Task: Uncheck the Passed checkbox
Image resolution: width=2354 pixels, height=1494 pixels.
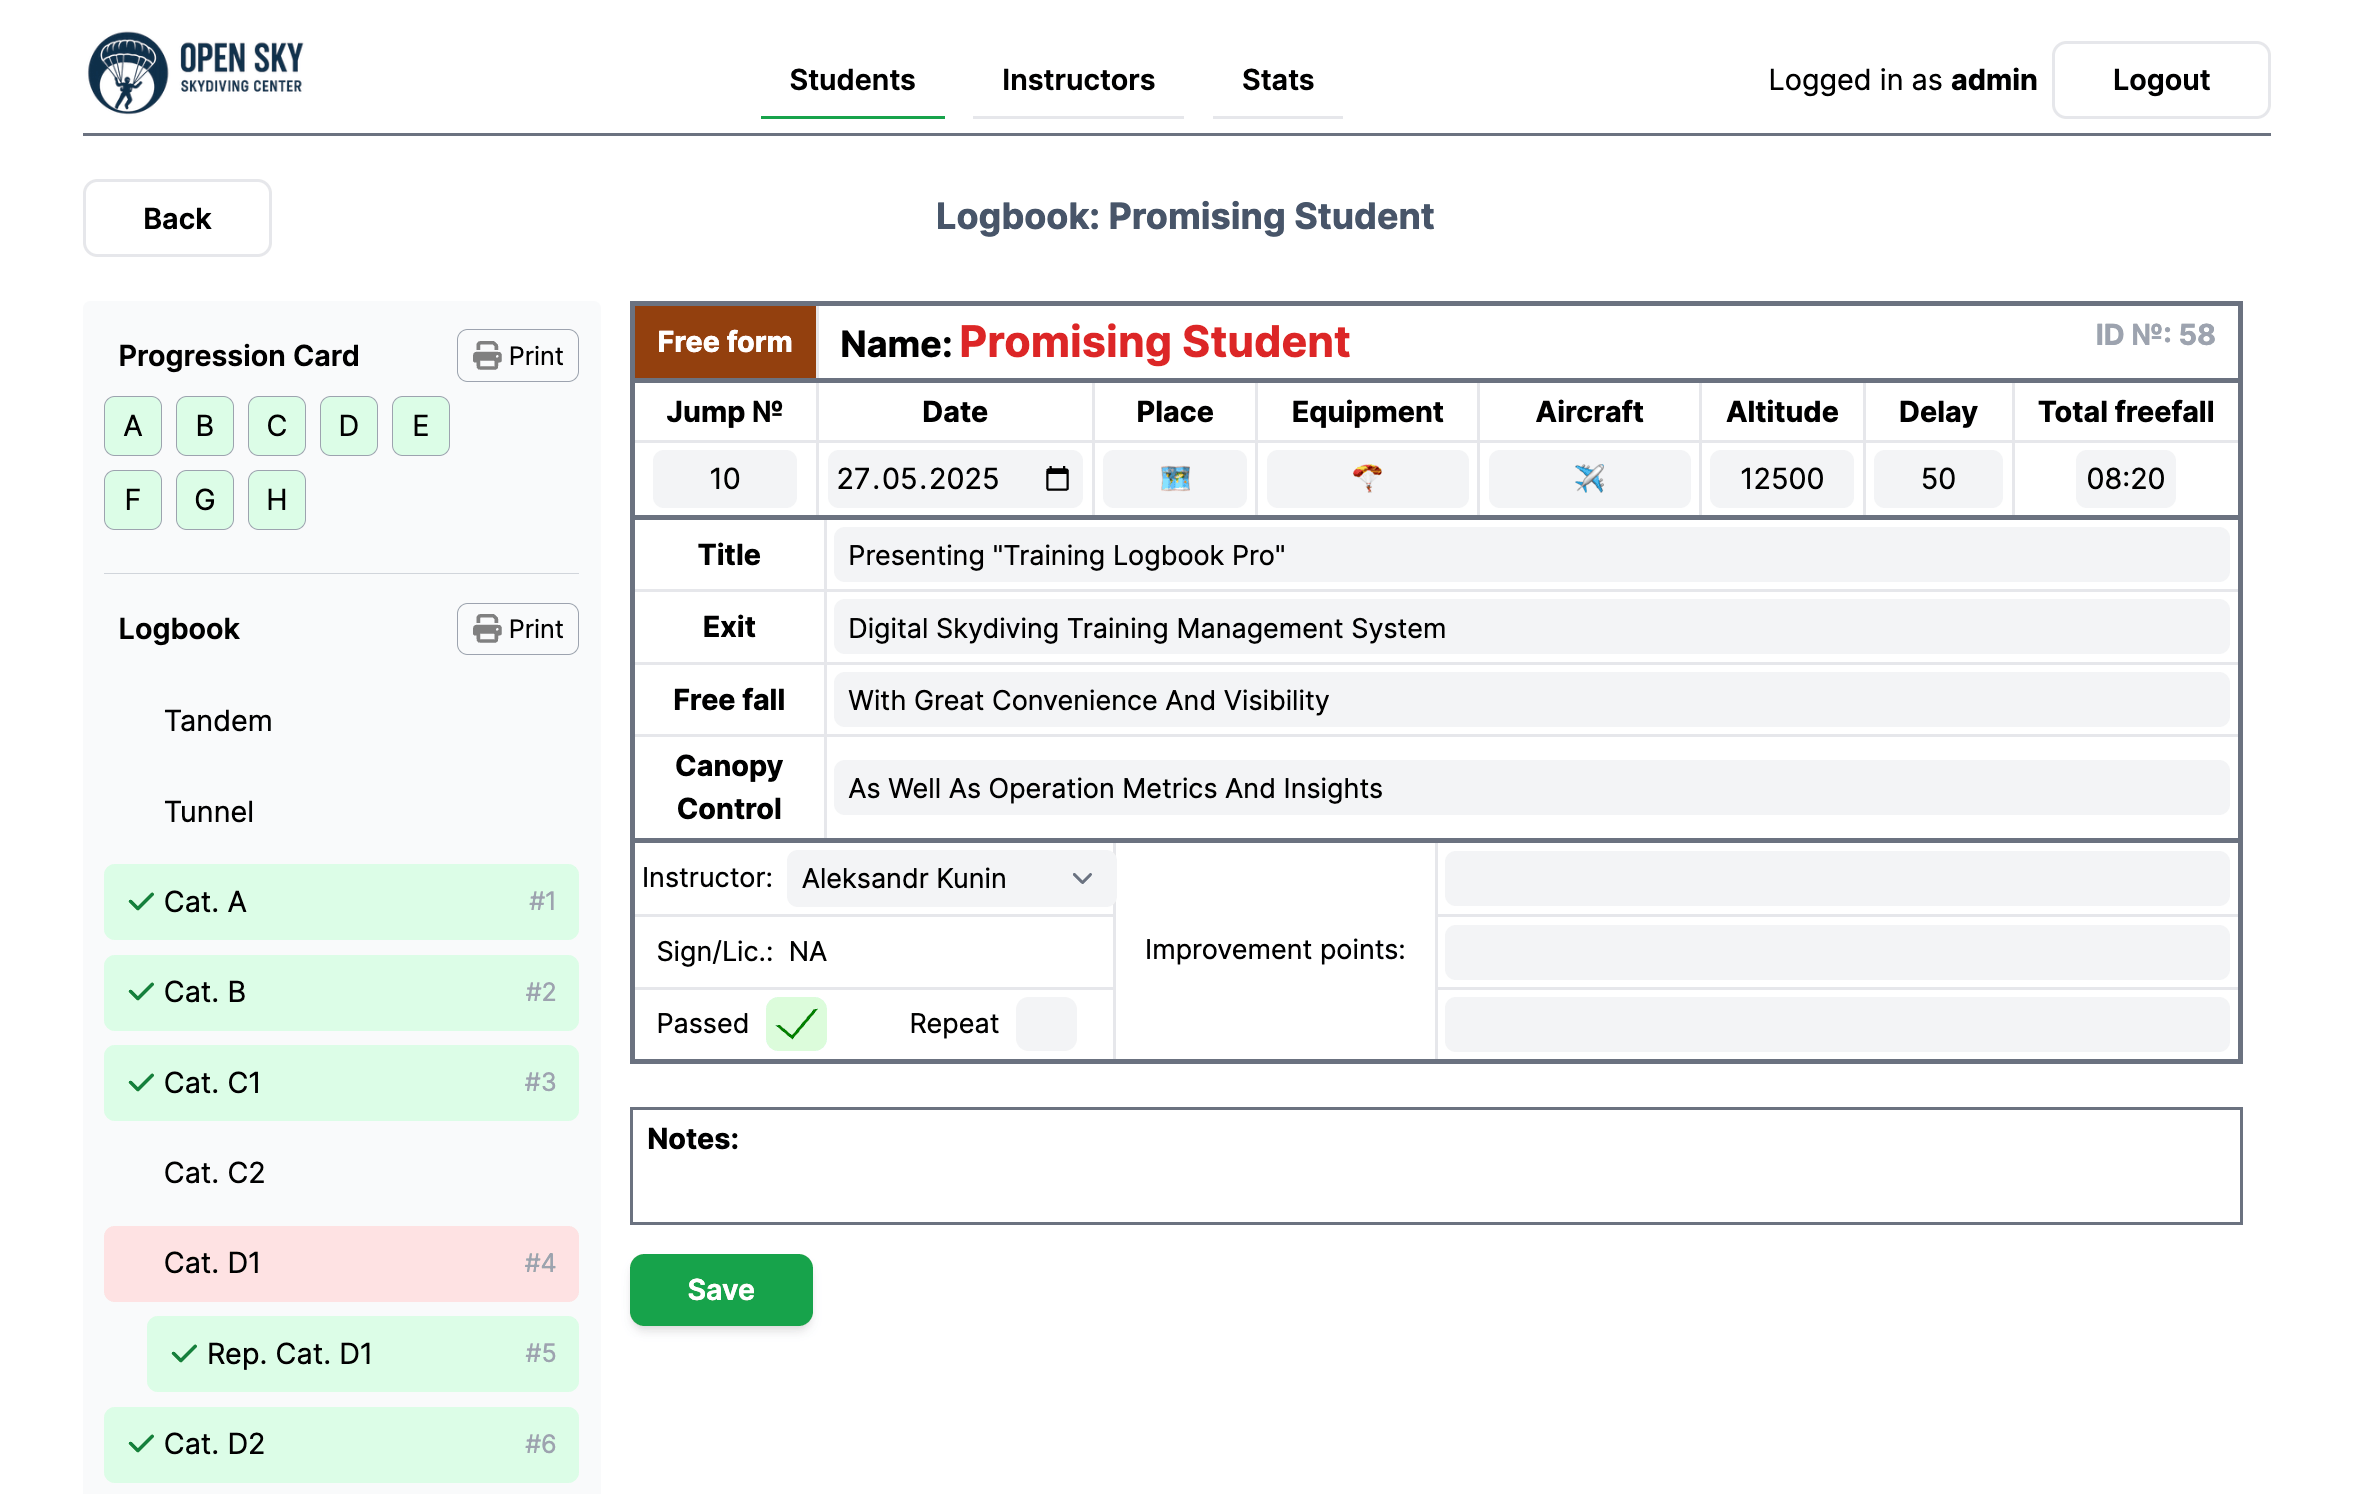Action: click(796, 1023)
